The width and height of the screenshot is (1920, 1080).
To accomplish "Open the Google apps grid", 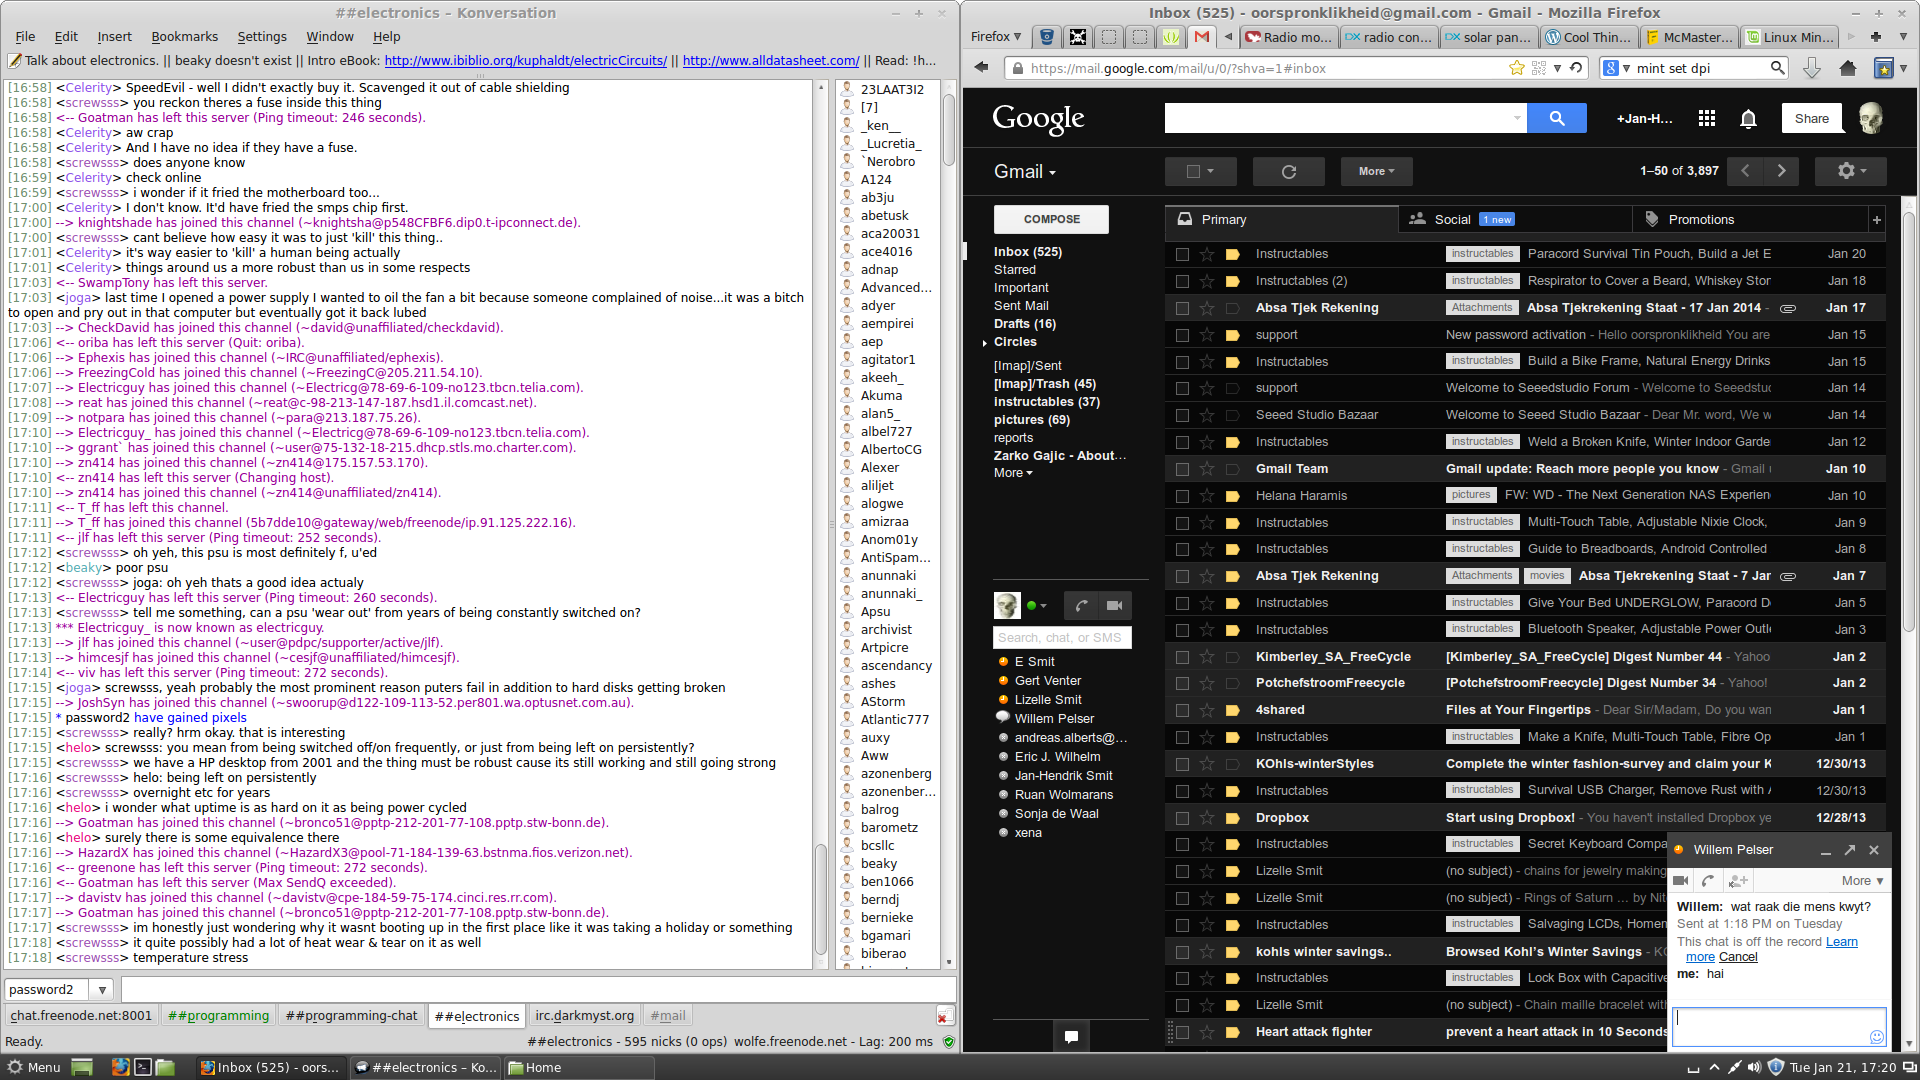I will pyautogui.click(x=1707, y=118).
